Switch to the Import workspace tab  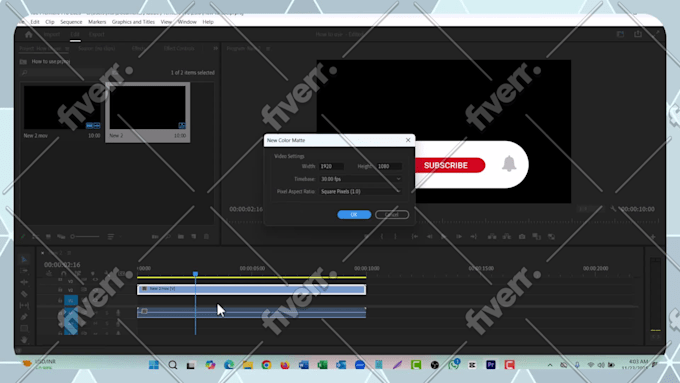[x=52, y=34]
